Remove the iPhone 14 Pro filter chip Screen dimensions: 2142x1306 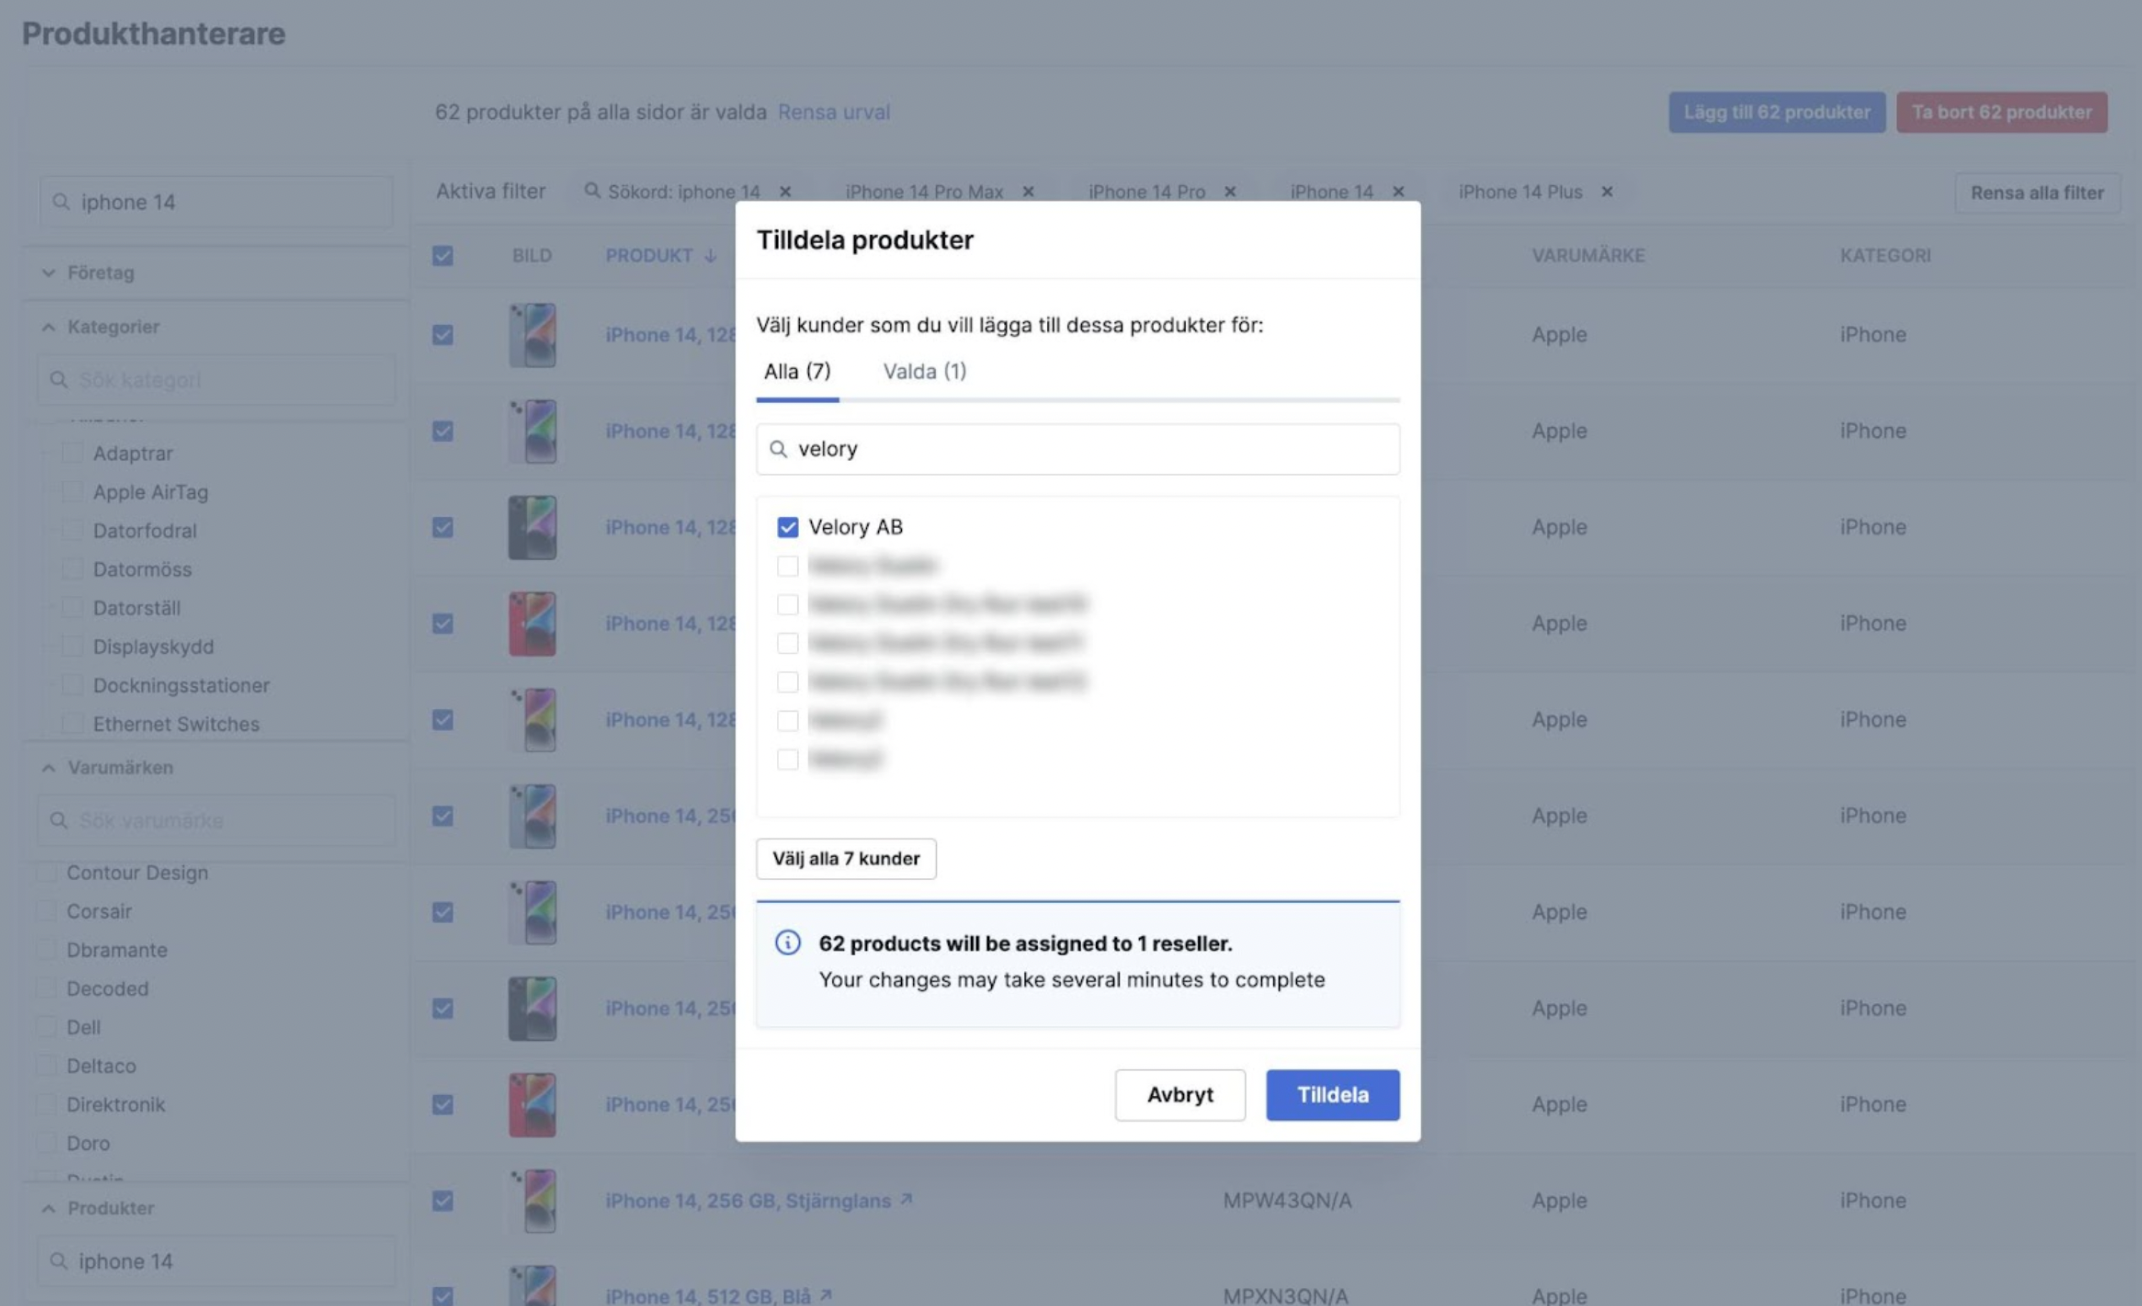coord(1230,191)
